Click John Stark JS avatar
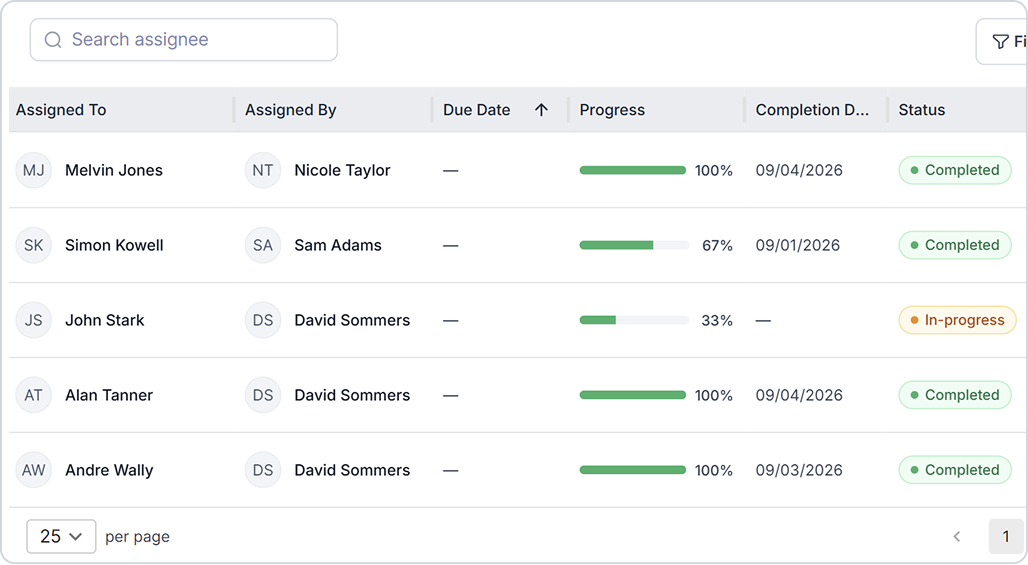Screen dimensions: 1028x565 pyautogui.click(x=33, y=320)
